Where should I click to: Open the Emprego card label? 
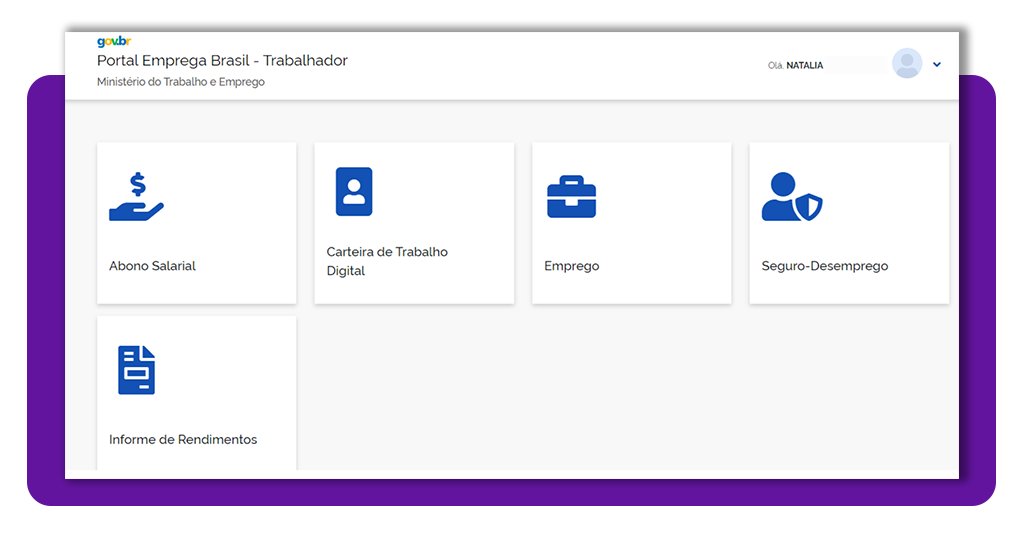pyautogui.click(x=571, y=266)
